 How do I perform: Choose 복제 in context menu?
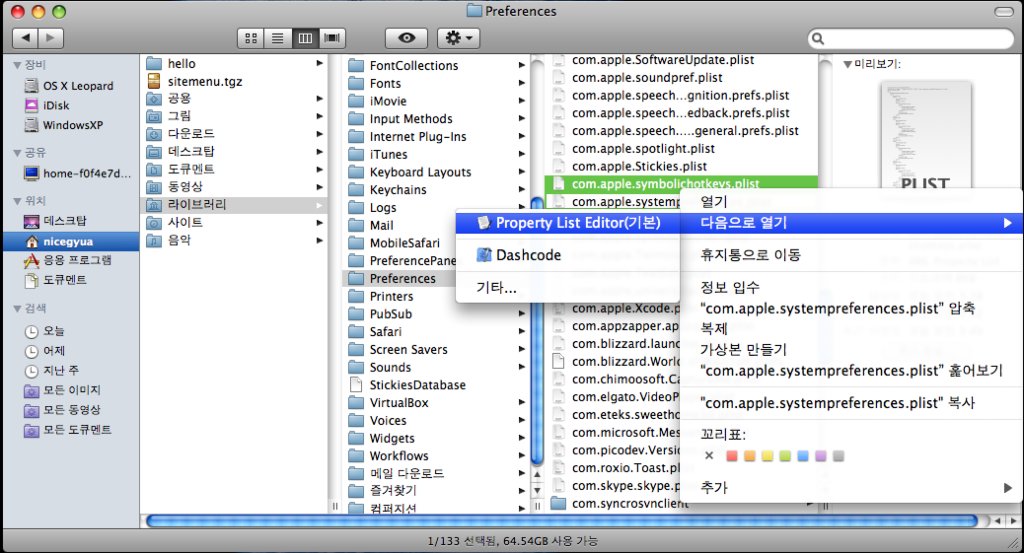pos(852,328)
